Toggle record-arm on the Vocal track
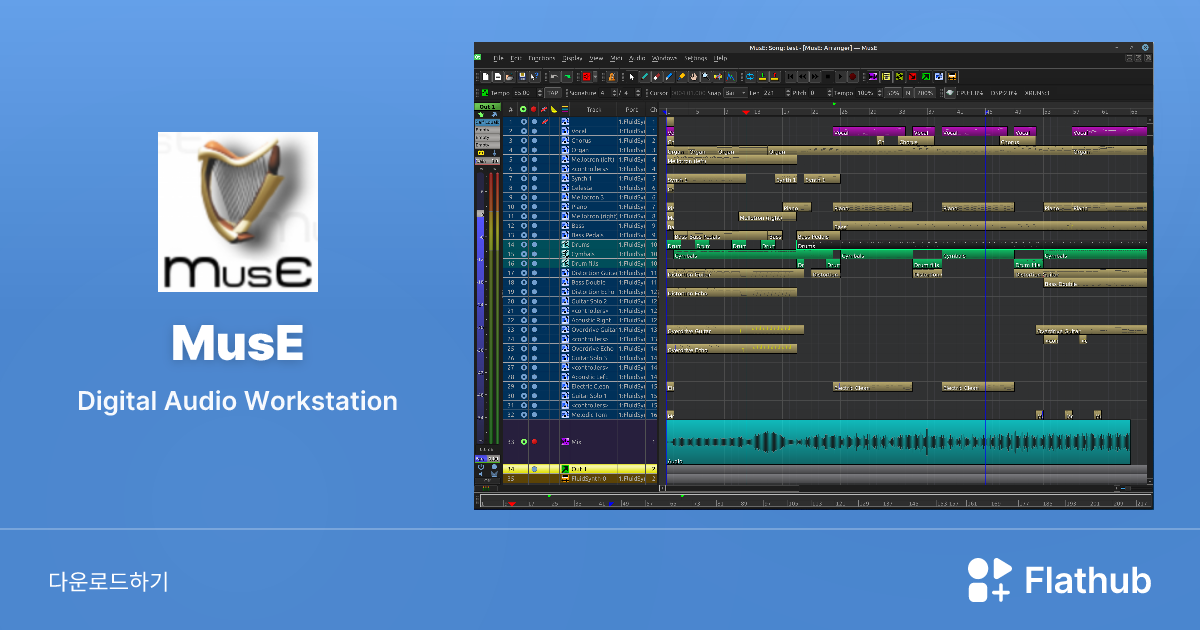Screen dimensions: 1200x630 pos(543,131)
